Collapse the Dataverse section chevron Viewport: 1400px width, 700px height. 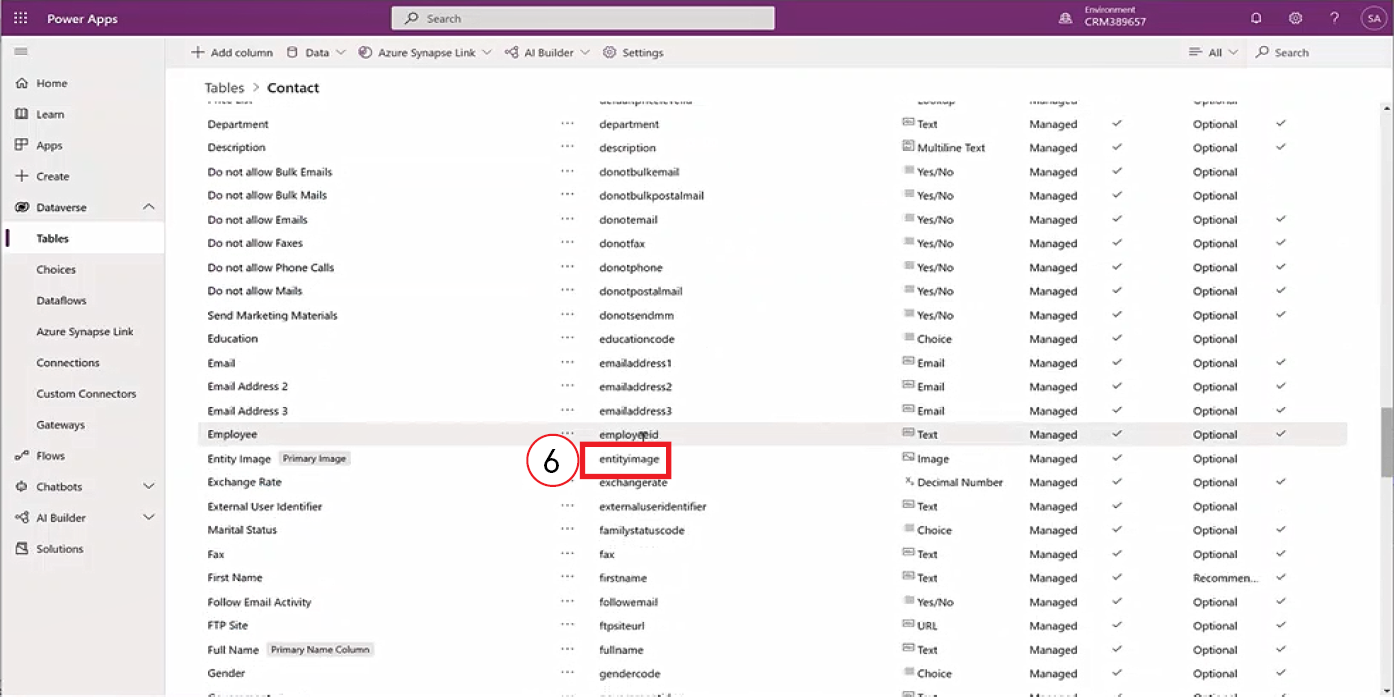(149, 208)
